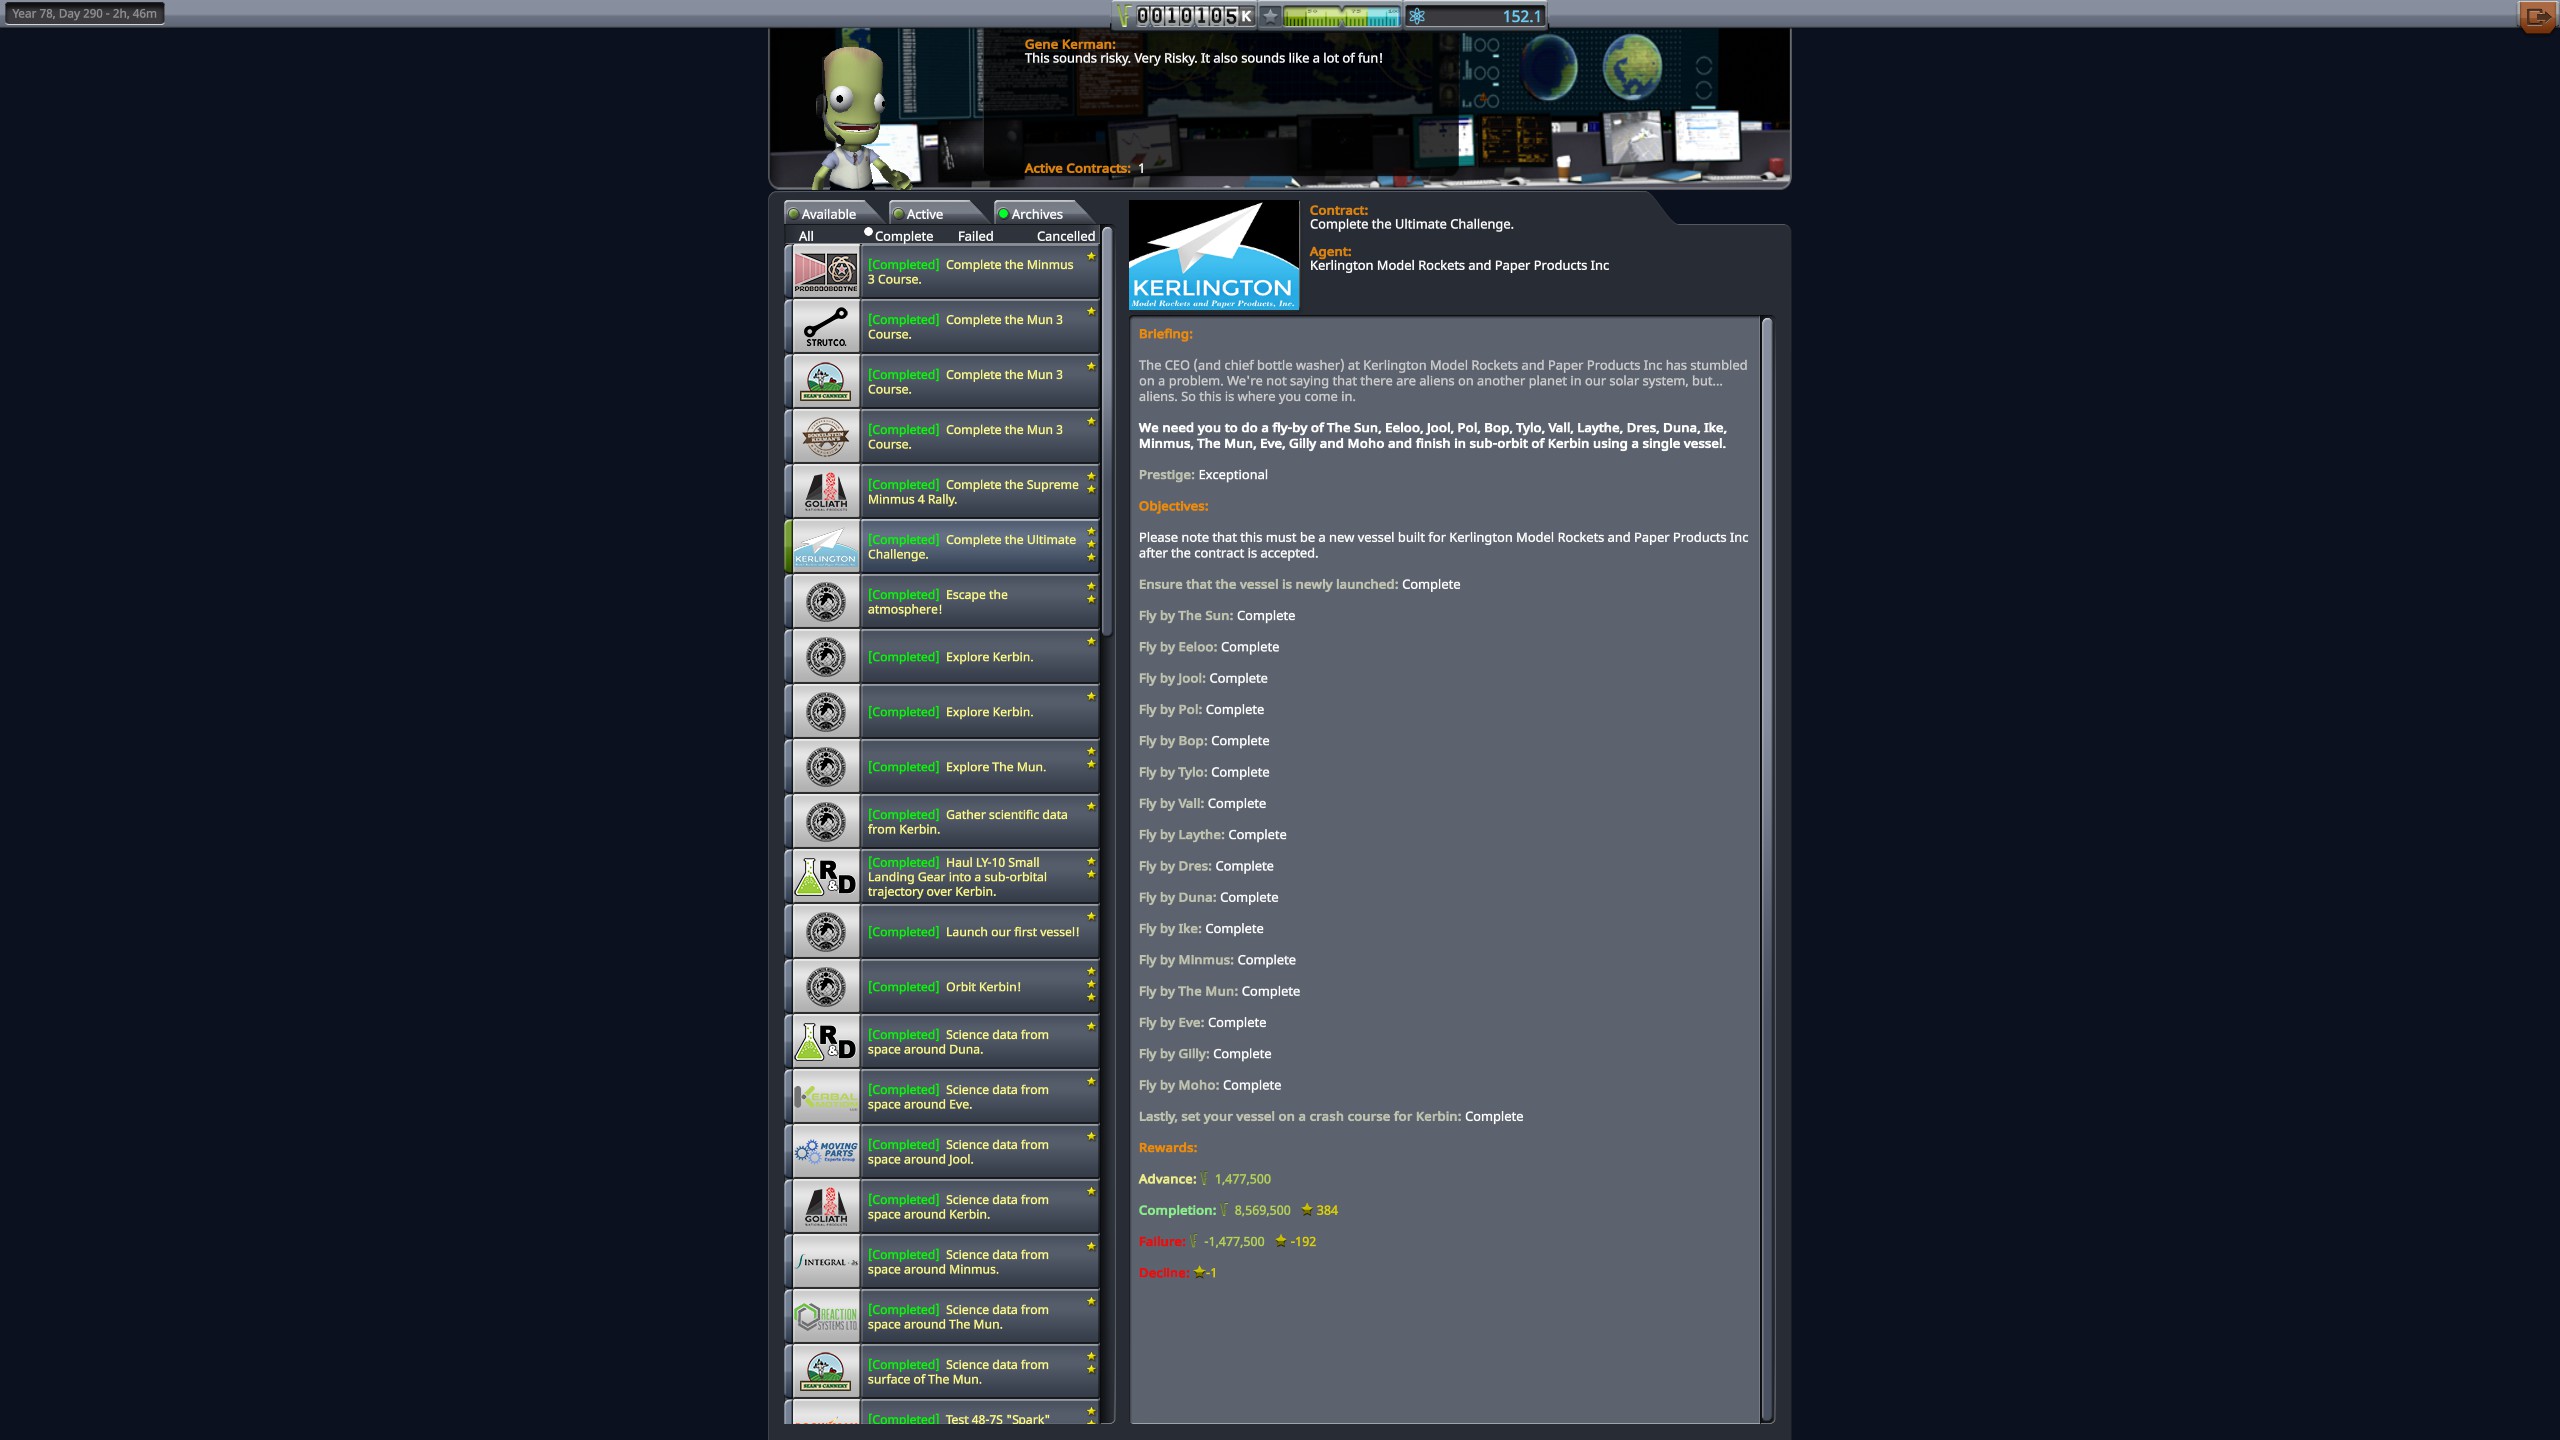Screen dimensions: 2560x1440
Task: Click Moving Parts logo on Jool science contract
Action: 825,1152
